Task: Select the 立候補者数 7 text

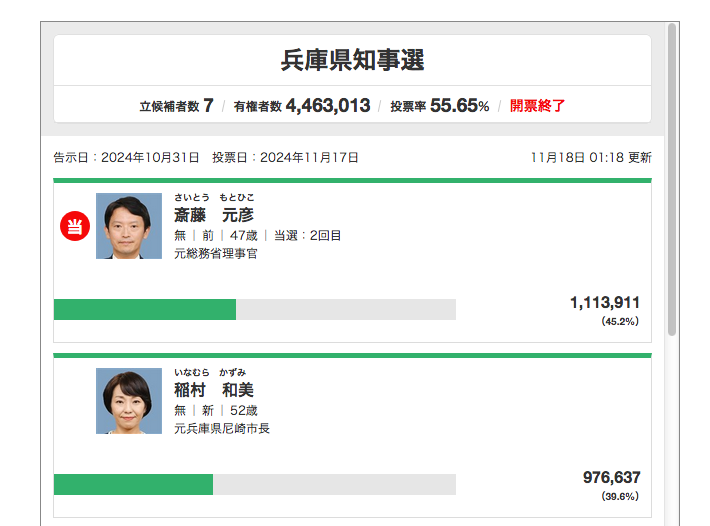Action: click(x=176, y=106)
